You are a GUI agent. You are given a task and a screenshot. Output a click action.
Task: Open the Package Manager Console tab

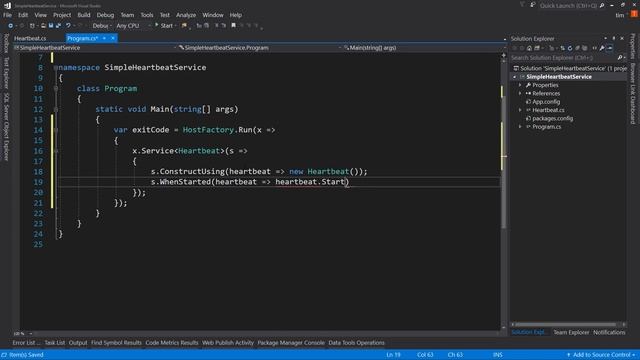[x=291, y=343]
